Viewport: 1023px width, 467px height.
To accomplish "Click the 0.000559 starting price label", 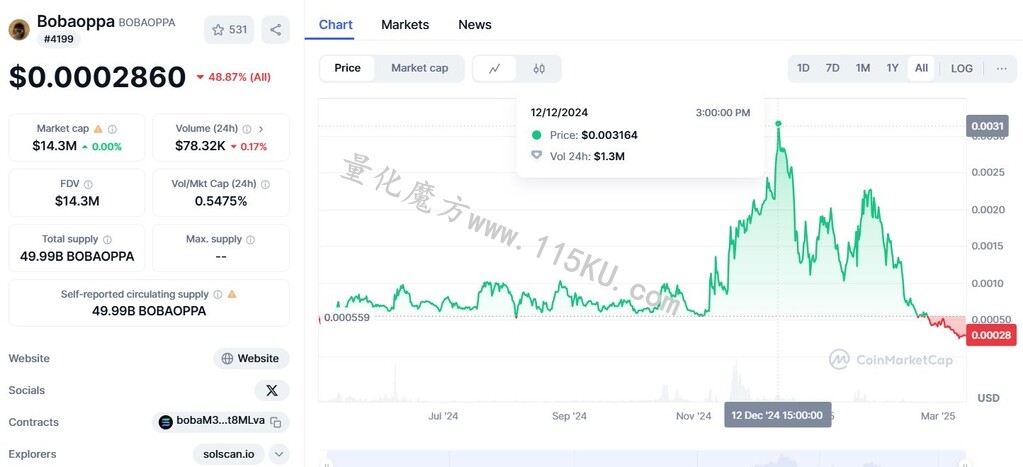I will coord(346,318).
